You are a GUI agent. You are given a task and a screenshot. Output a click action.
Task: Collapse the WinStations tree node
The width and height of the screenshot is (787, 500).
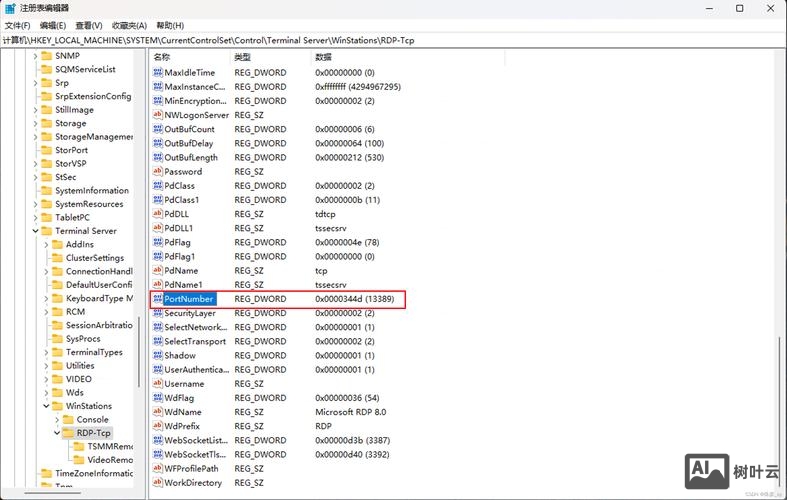[x=46, y=406]
